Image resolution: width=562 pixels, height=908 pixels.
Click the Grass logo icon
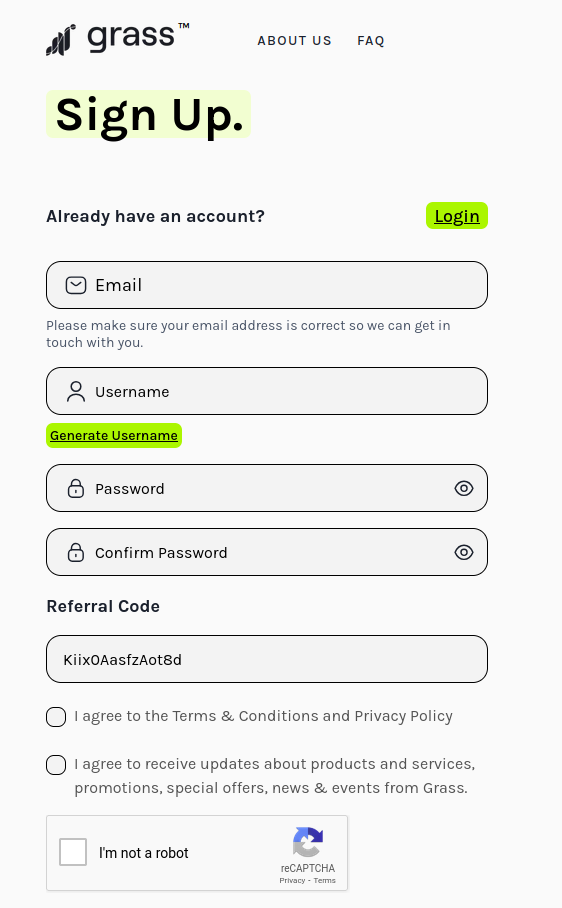click(61, 40)
